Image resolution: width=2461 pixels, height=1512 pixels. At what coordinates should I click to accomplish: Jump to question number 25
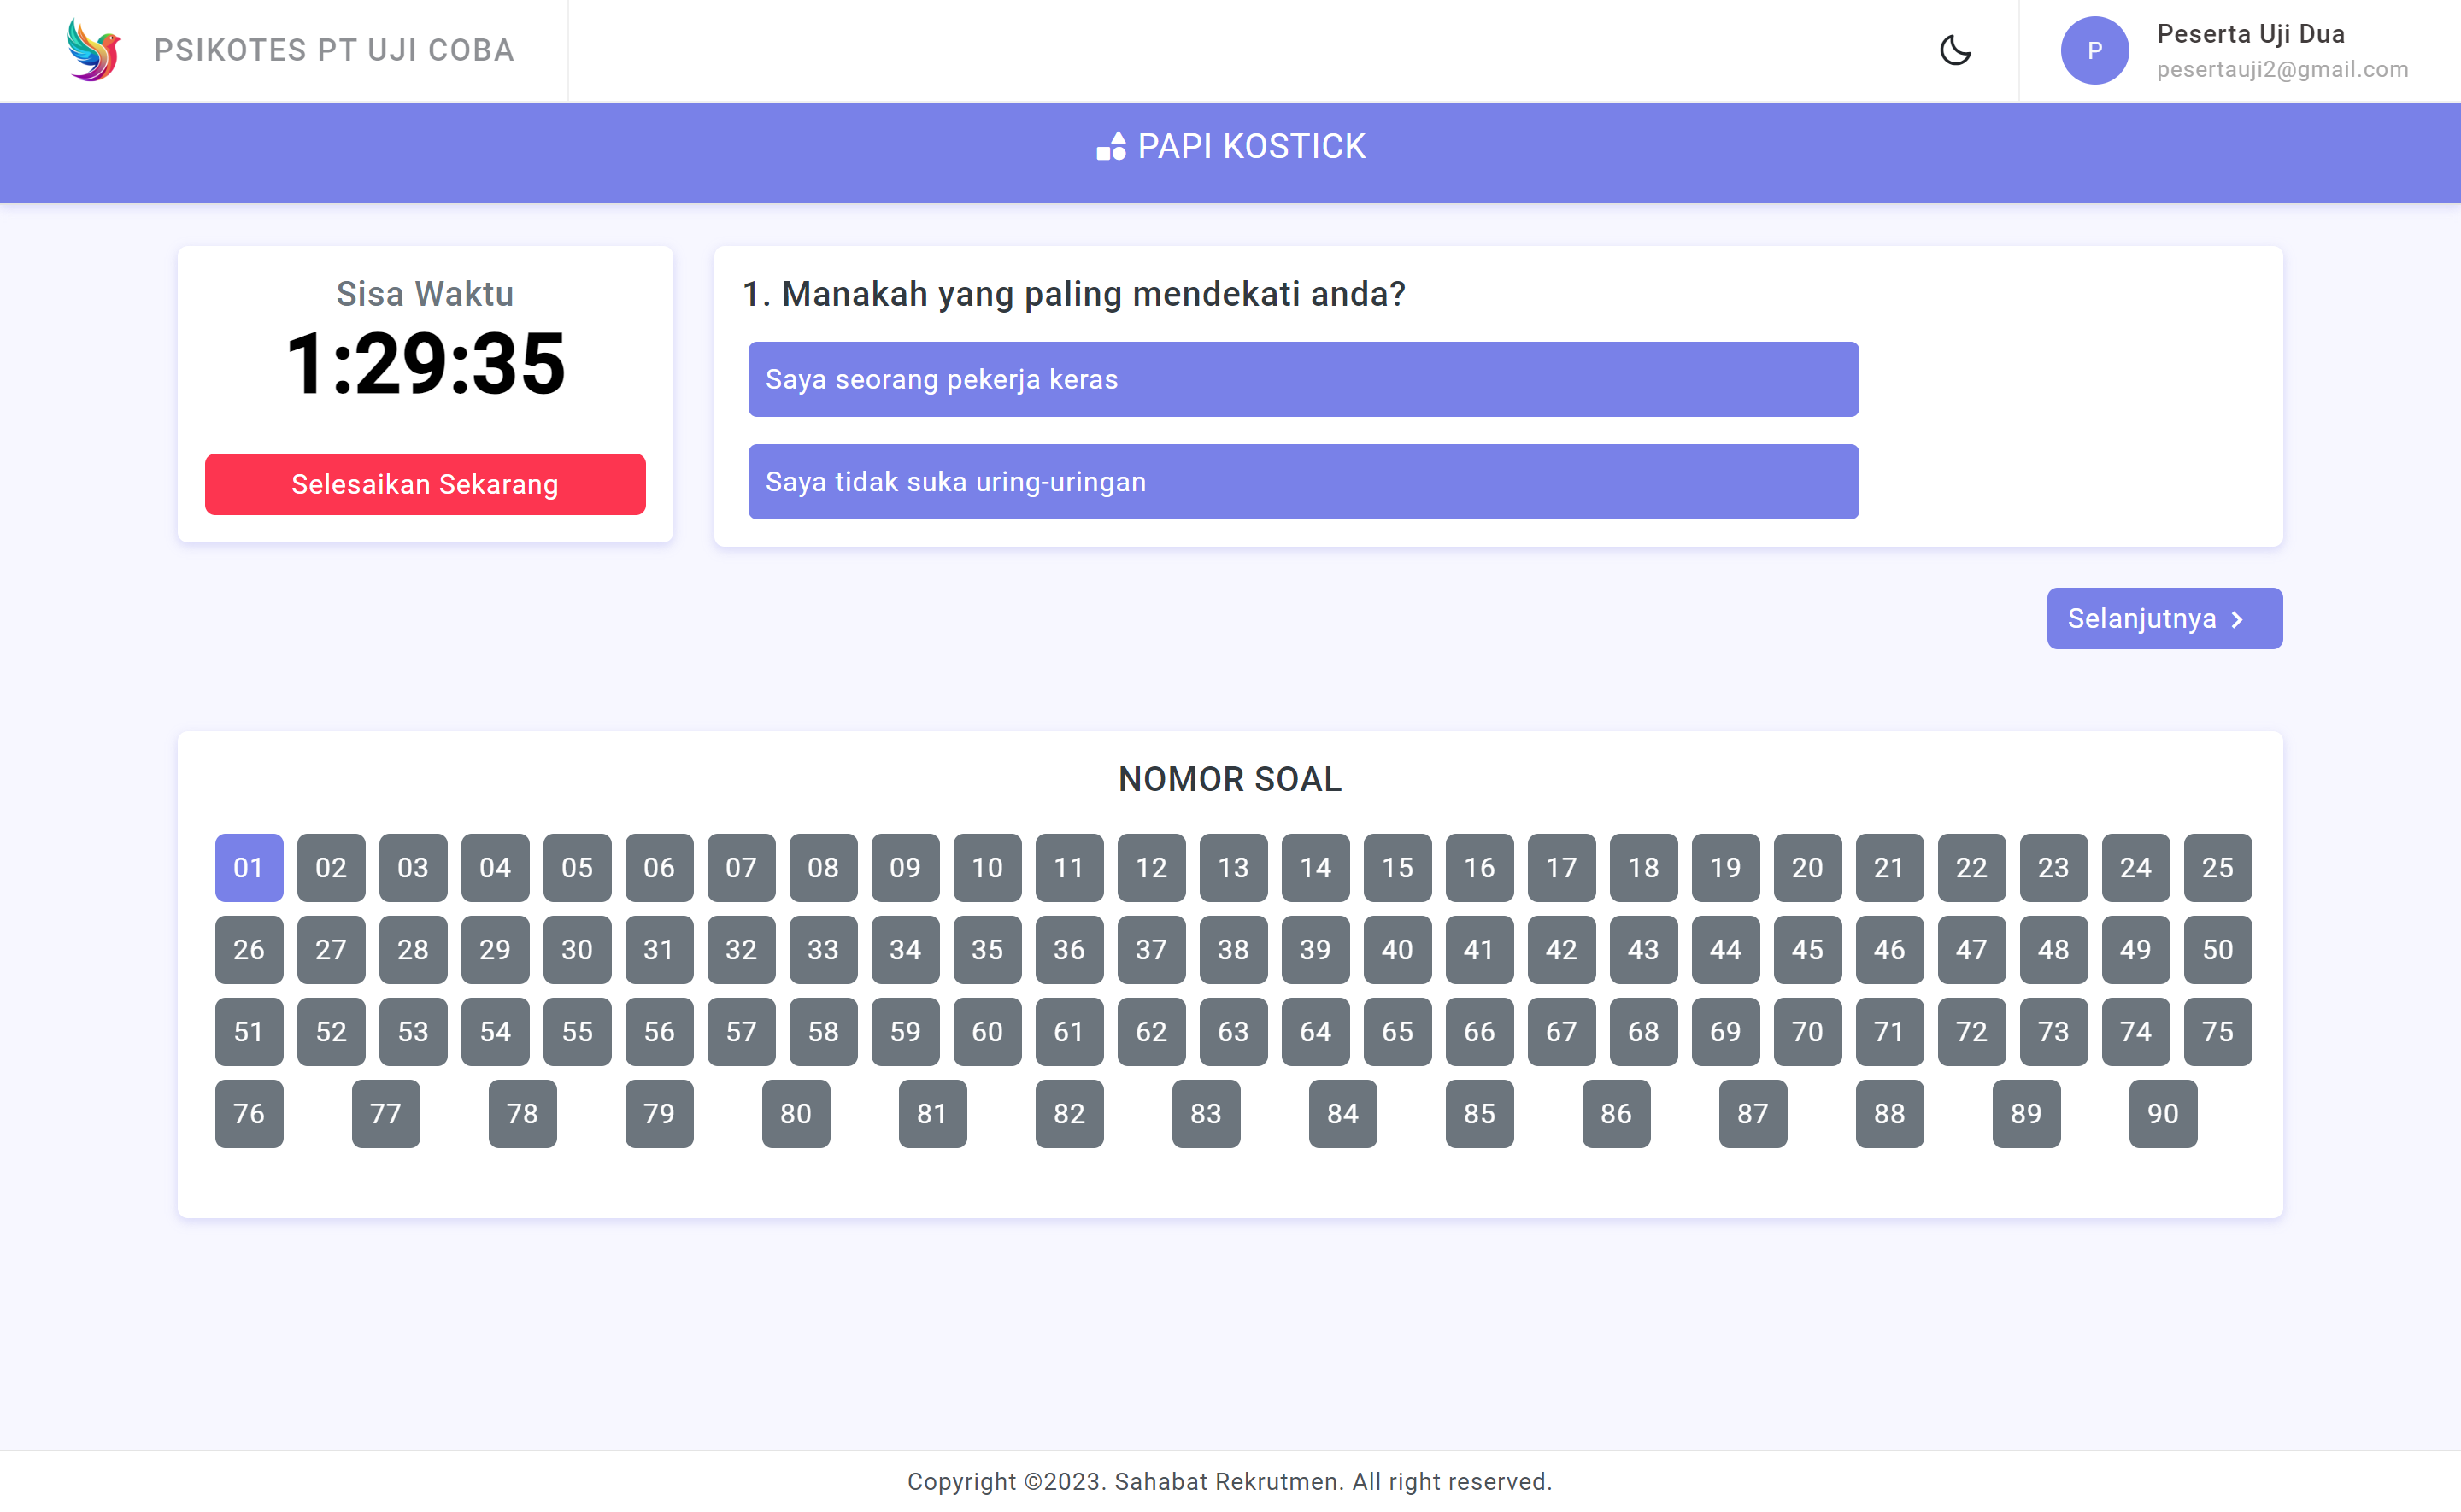pos(2217,868)
